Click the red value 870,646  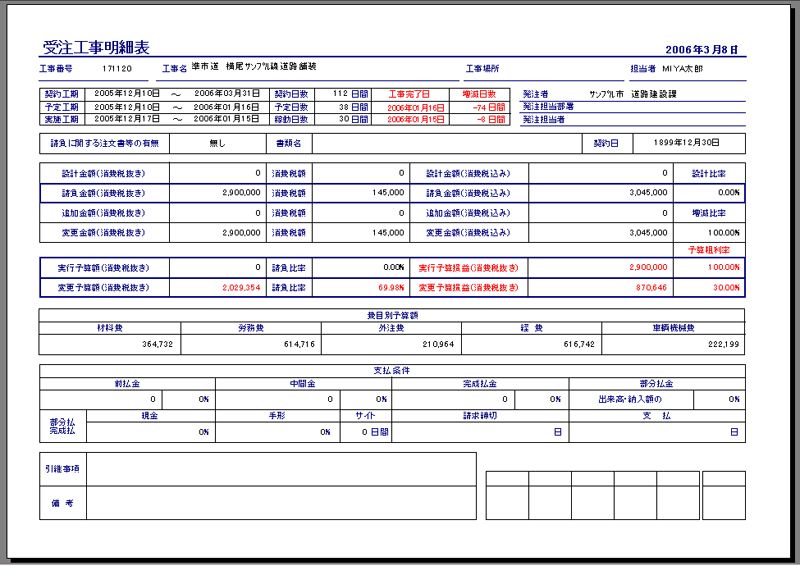652,288
